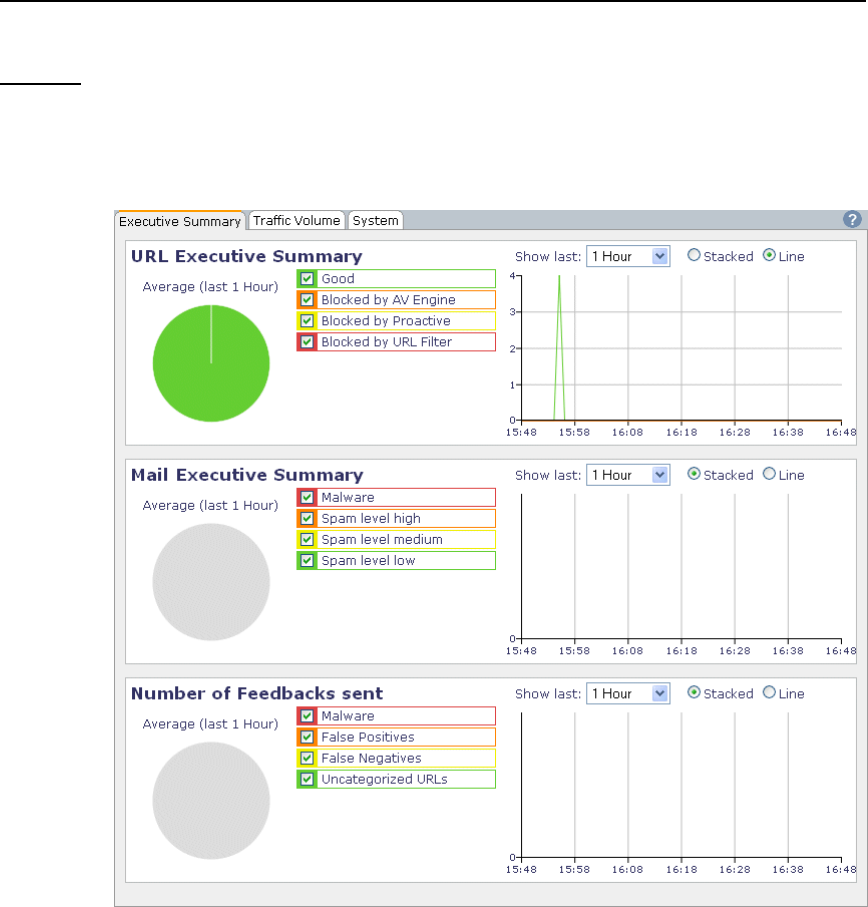Viewport: 868px width, 907px height.
Task: Select Line view for Mail Executive Summary
Action: (x=769, y=474)
